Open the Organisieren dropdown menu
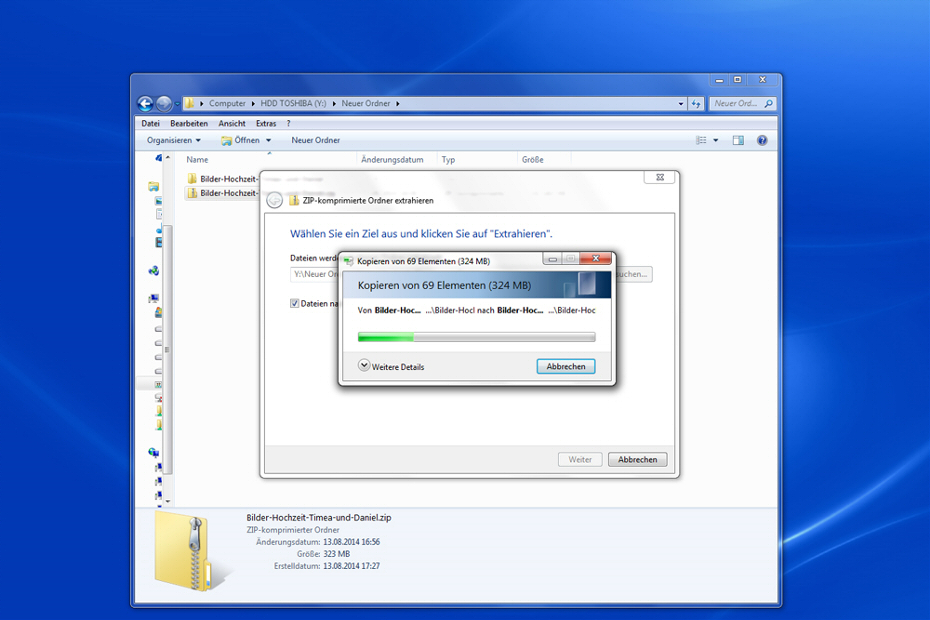Image resolution: width=930 pixels, height=620 pixels. tap(173, 140)
